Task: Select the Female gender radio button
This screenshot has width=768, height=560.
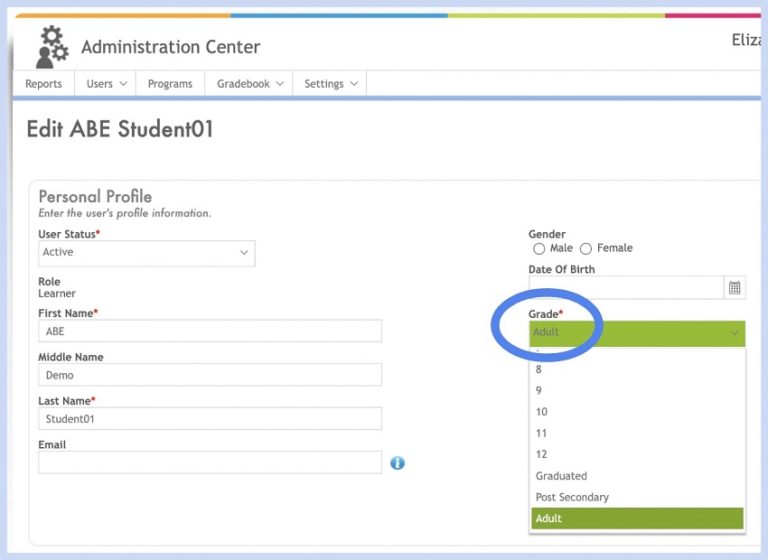Action: (586, 248)
